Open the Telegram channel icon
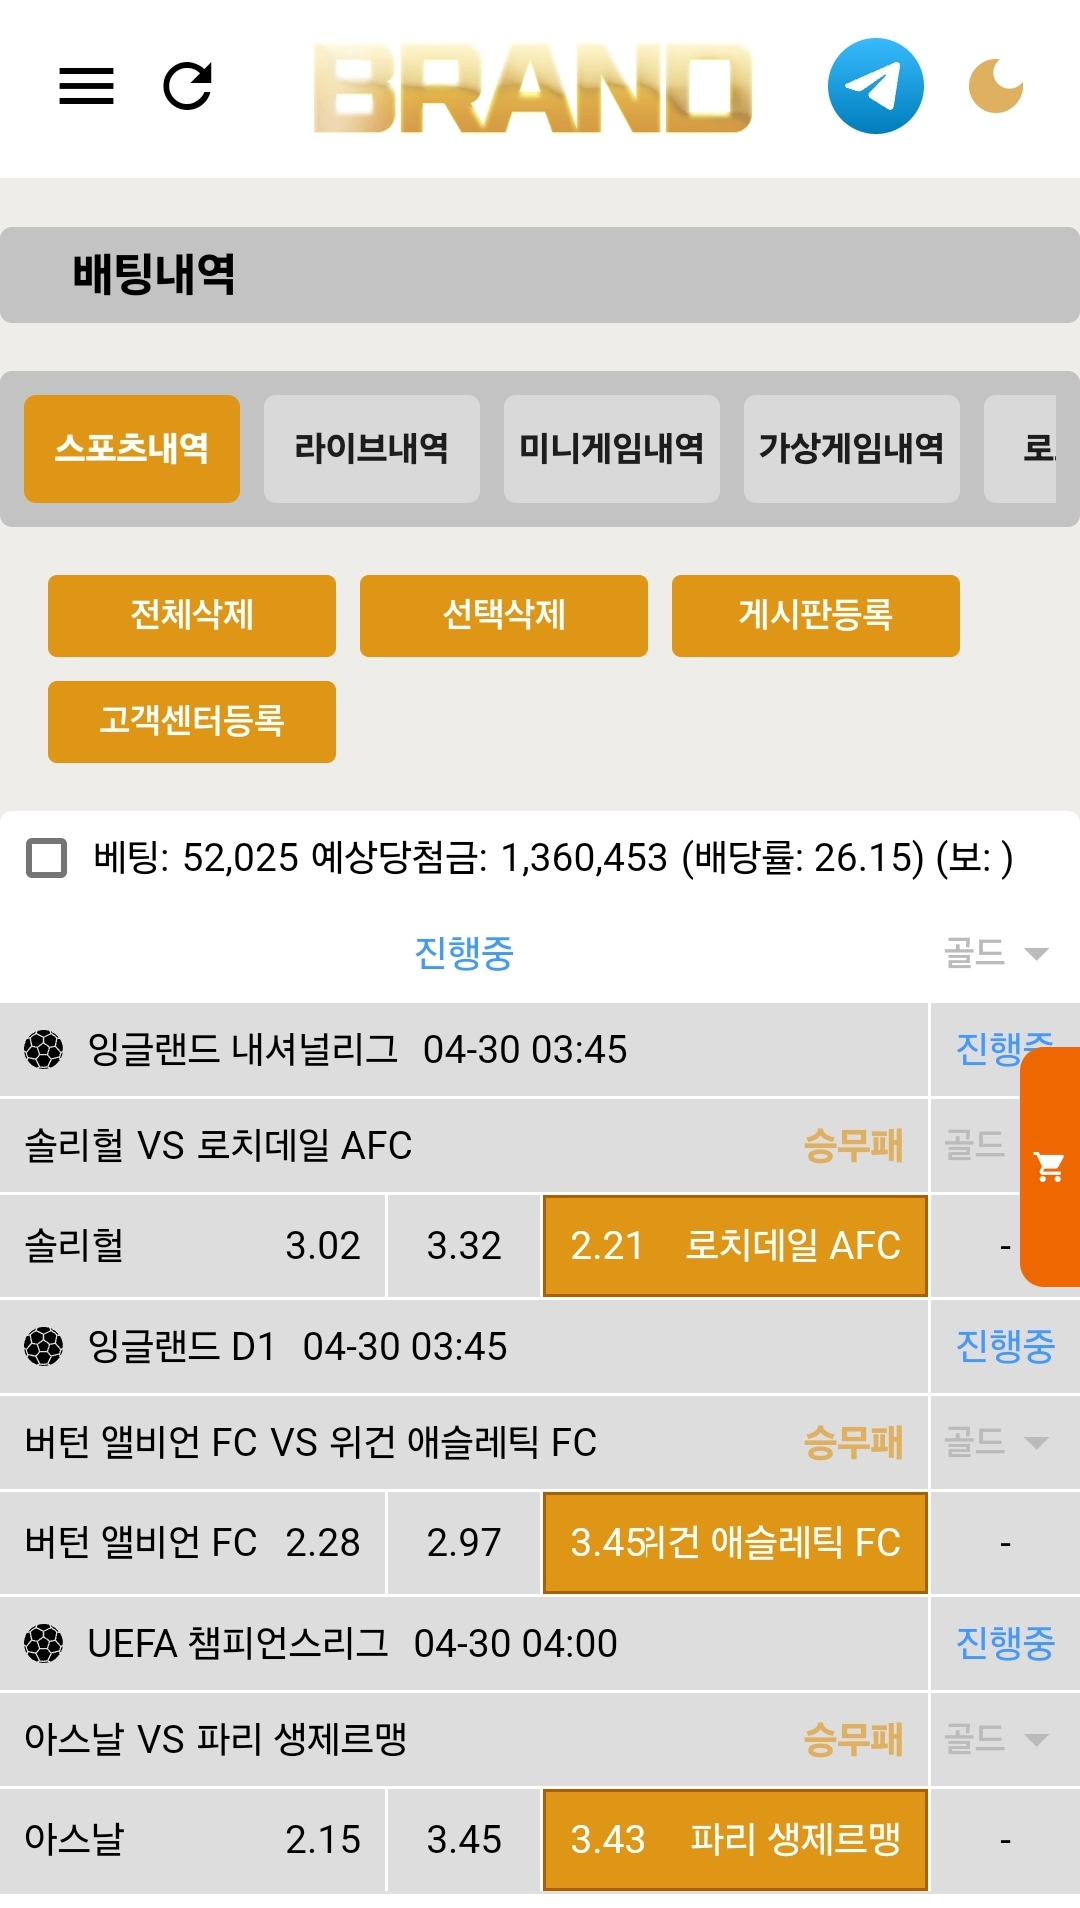The width and height of the screenshot is (1080, 1908). coord(875,86)
